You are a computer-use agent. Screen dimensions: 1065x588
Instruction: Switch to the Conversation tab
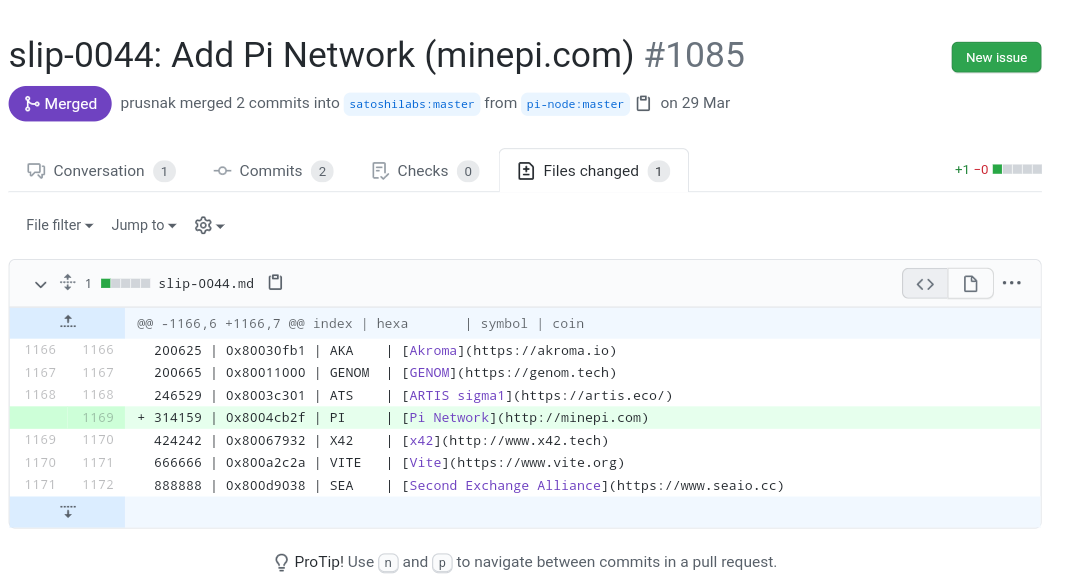click(100, 171)
